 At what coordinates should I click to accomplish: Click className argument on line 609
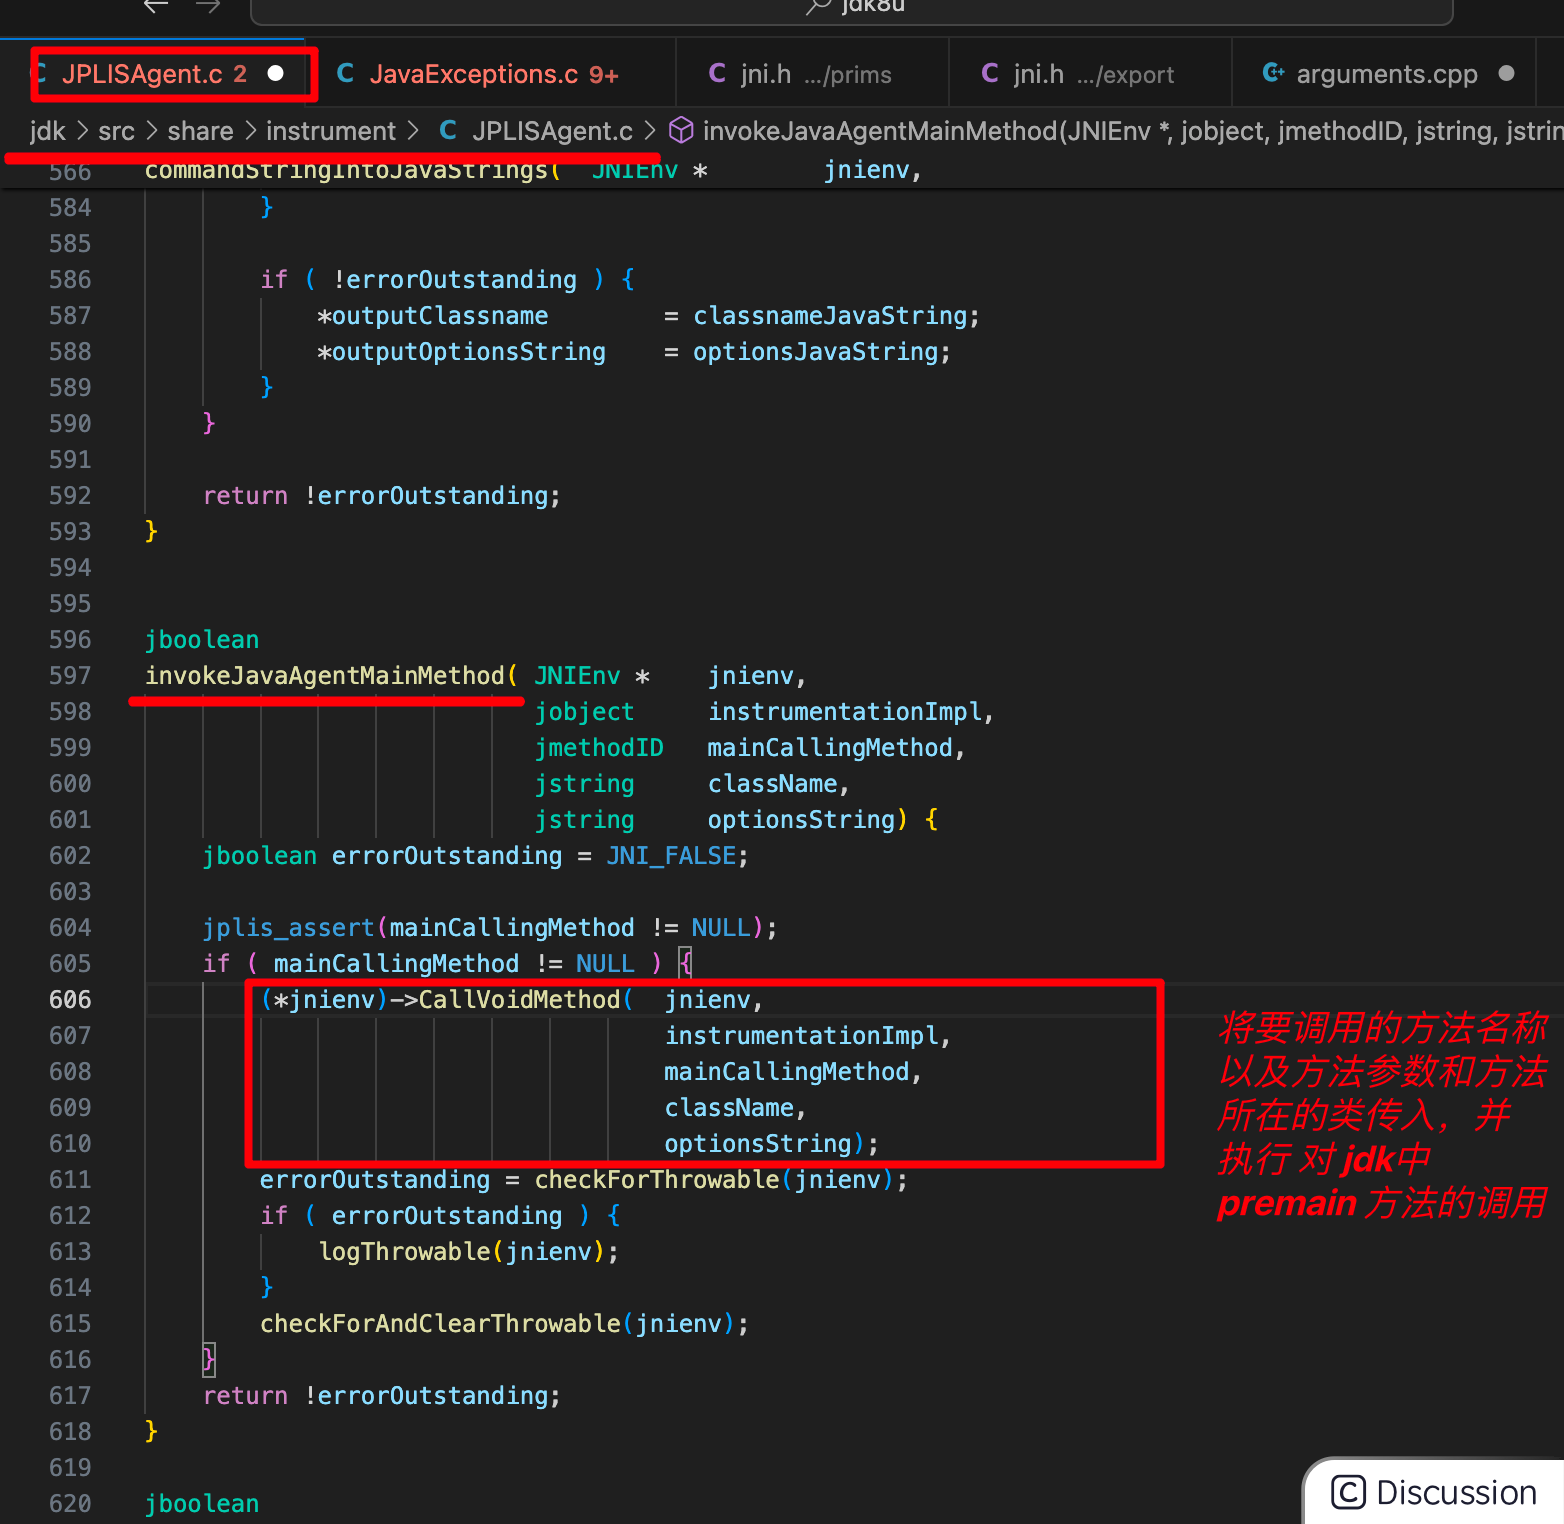tap(729, 1107)
